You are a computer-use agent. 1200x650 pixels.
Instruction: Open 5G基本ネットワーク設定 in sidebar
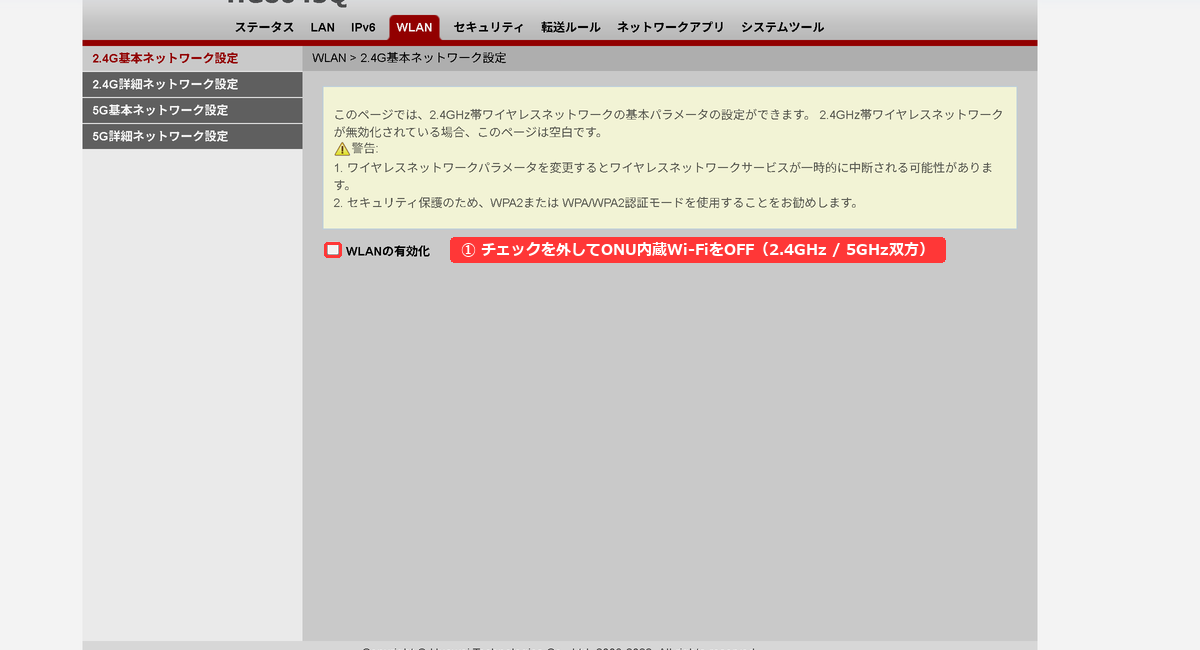(x=192, y=110)
